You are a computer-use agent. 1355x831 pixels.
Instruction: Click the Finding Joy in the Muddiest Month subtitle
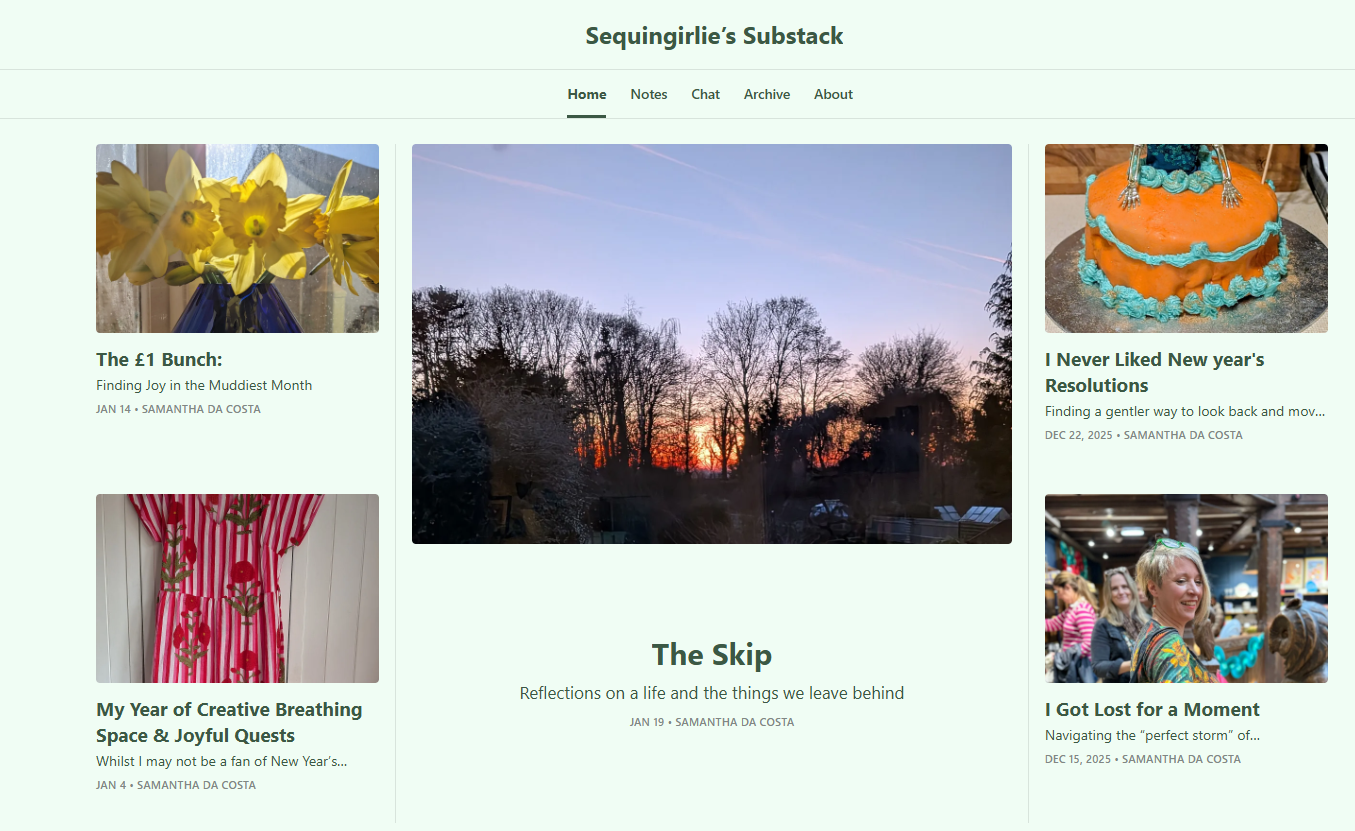(x=204, y=385)
